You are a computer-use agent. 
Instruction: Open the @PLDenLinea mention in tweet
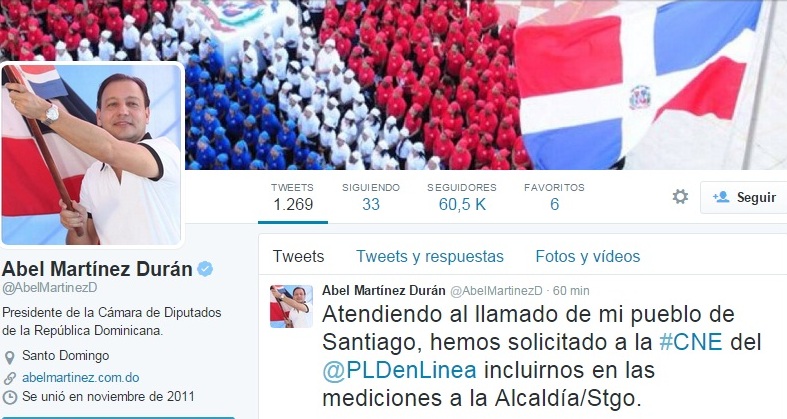pos(399,370)
